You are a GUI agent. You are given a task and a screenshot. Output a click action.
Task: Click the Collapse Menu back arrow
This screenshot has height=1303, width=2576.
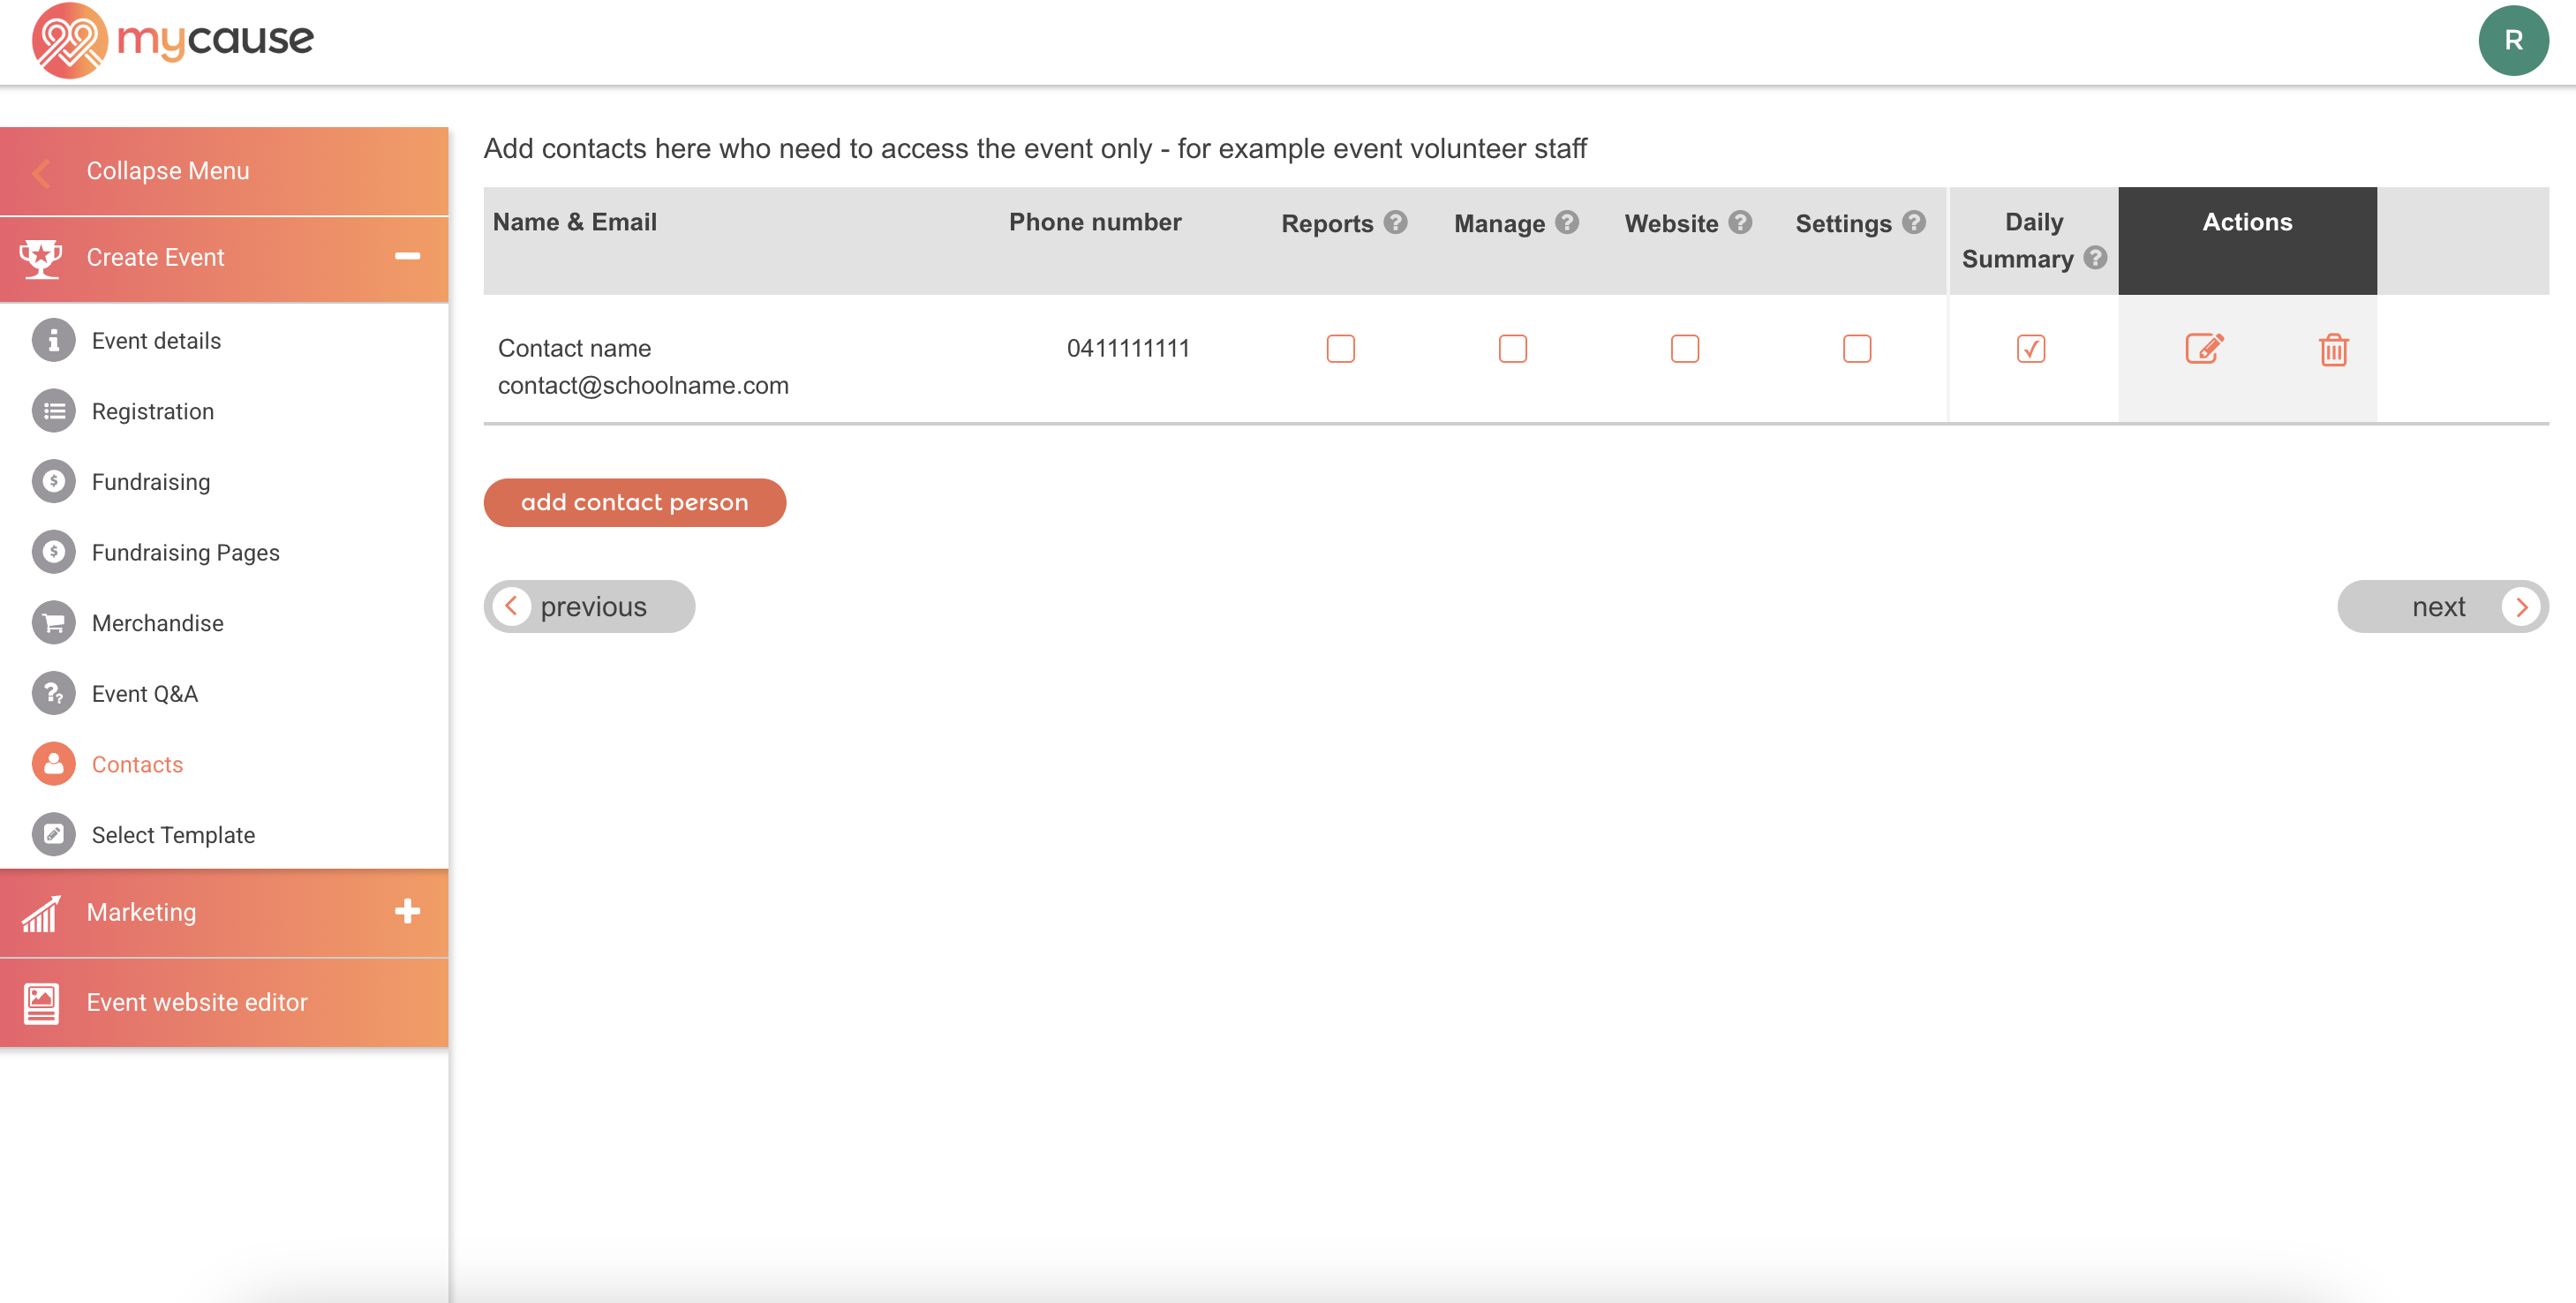tap(41, 172)
